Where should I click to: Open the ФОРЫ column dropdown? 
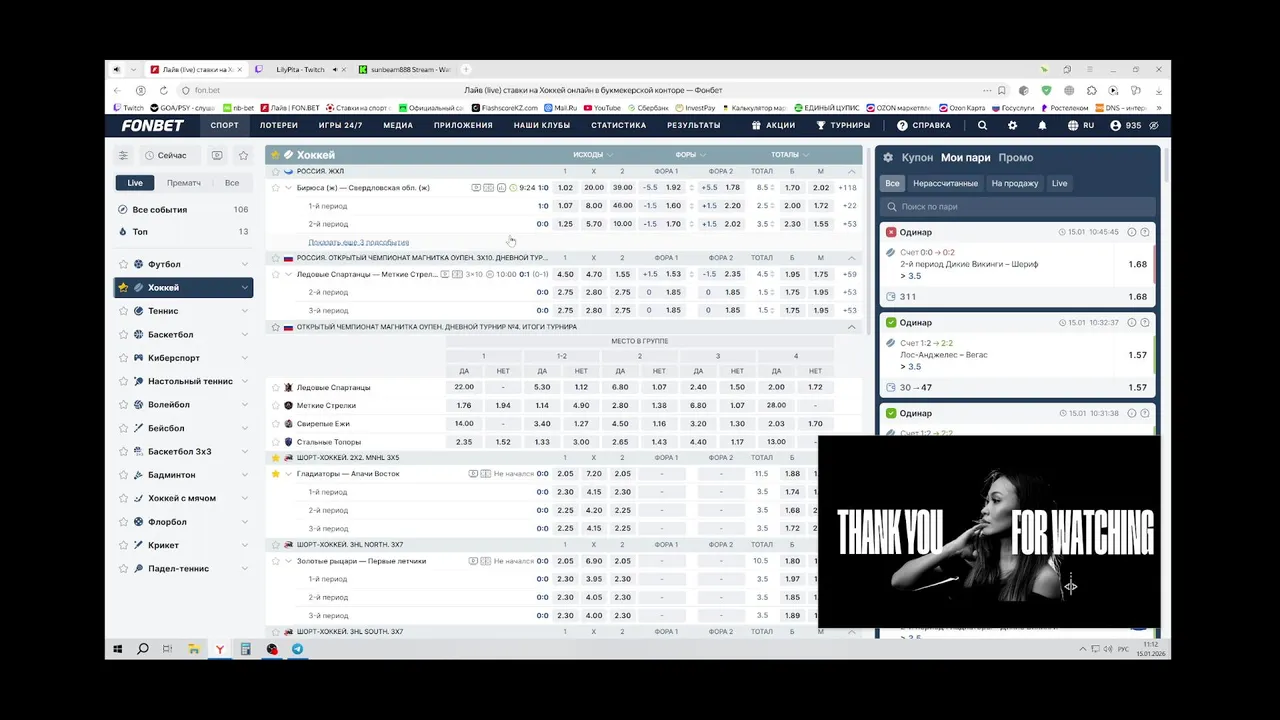691,155
